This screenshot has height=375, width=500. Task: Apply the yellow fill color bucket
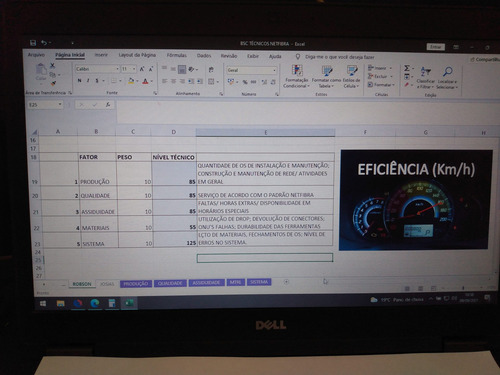131,81
